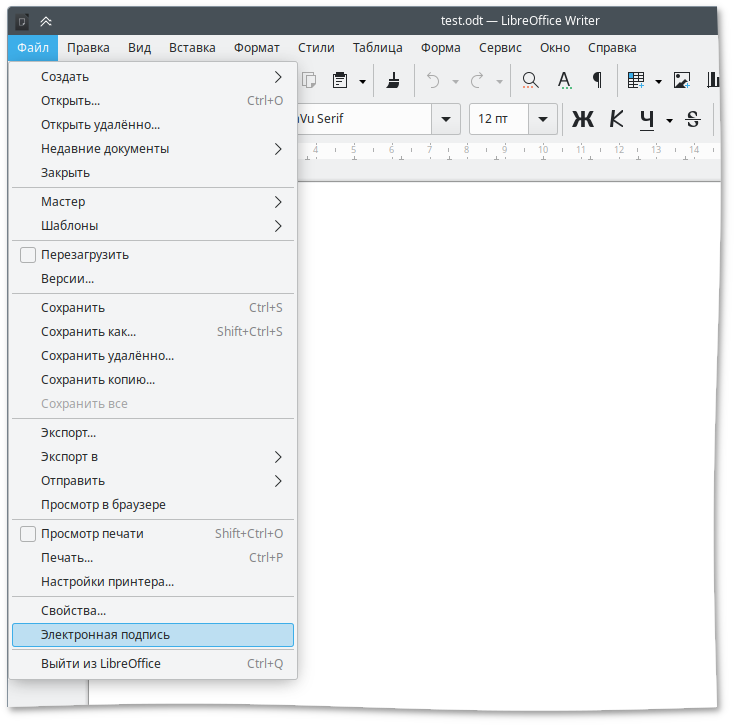Viewport: 734px width, 725px height.
Task: Select Выйти из LibreOffice menu entry
Action: [x=153, y=664]
